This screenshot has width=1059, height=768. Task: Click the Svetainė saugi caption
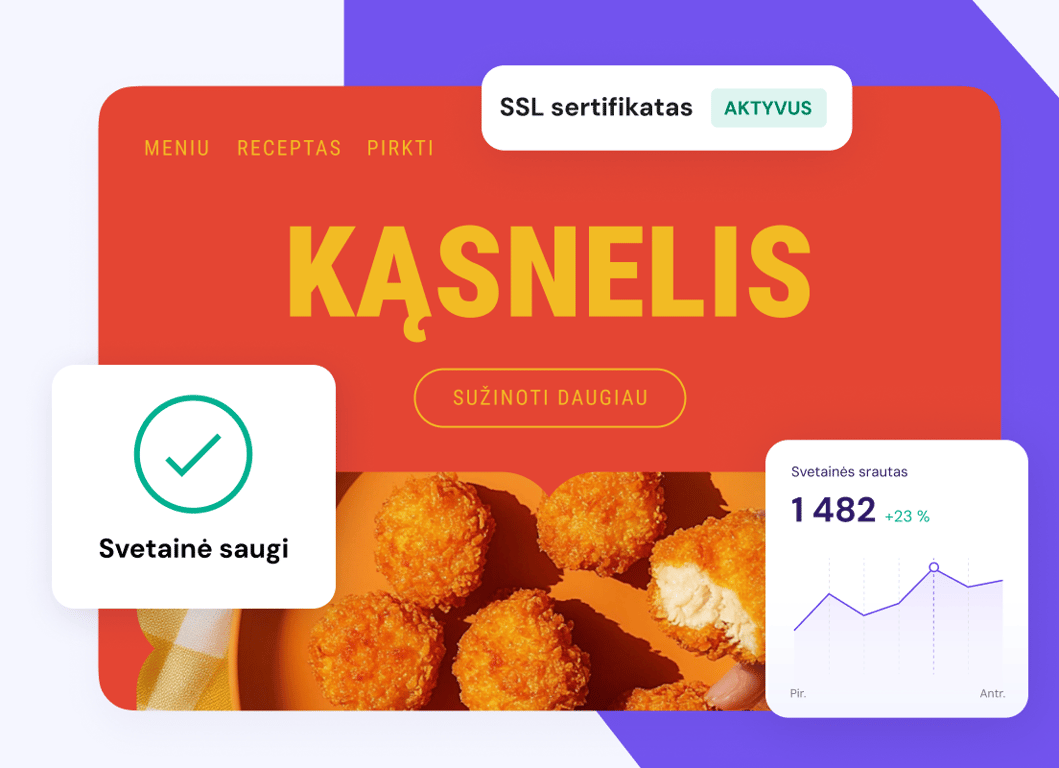[x=193, y=548]
